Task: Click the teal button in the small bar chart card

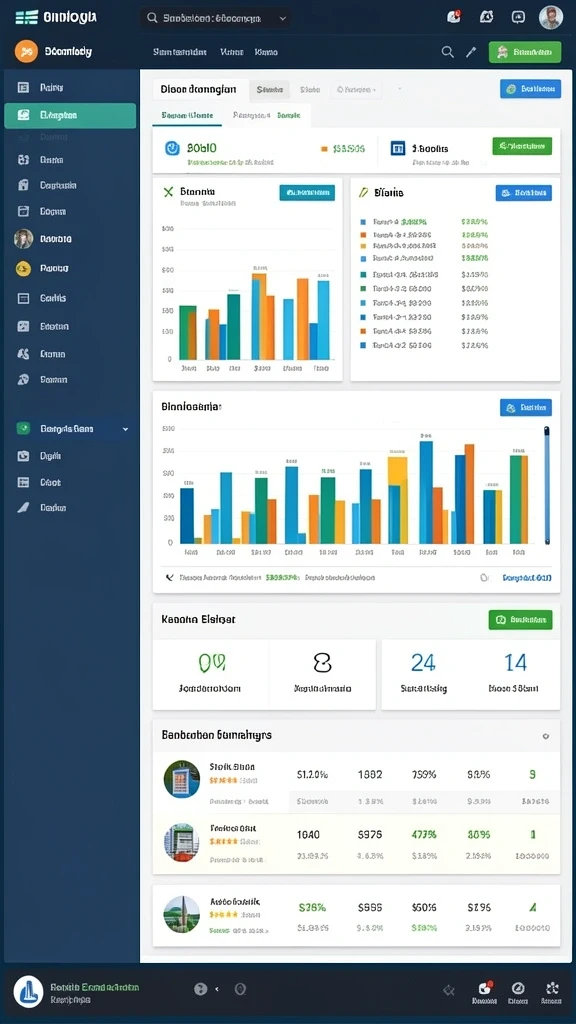Action: pos(307,193)
